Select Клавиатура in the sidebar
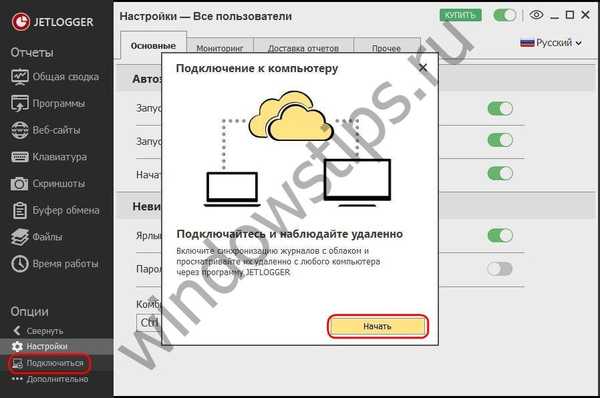Screen dimensions: 600x398 point(59,157)
